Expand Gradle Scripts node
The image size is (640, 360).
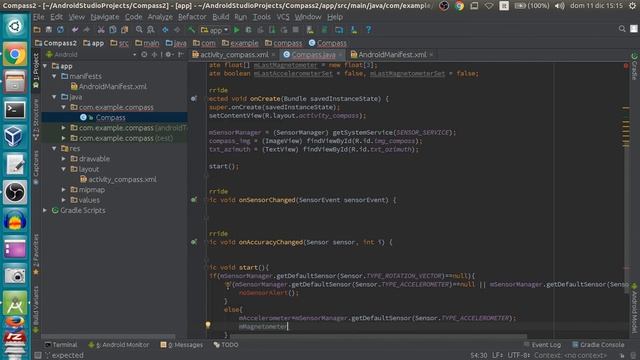coord(45,210)
